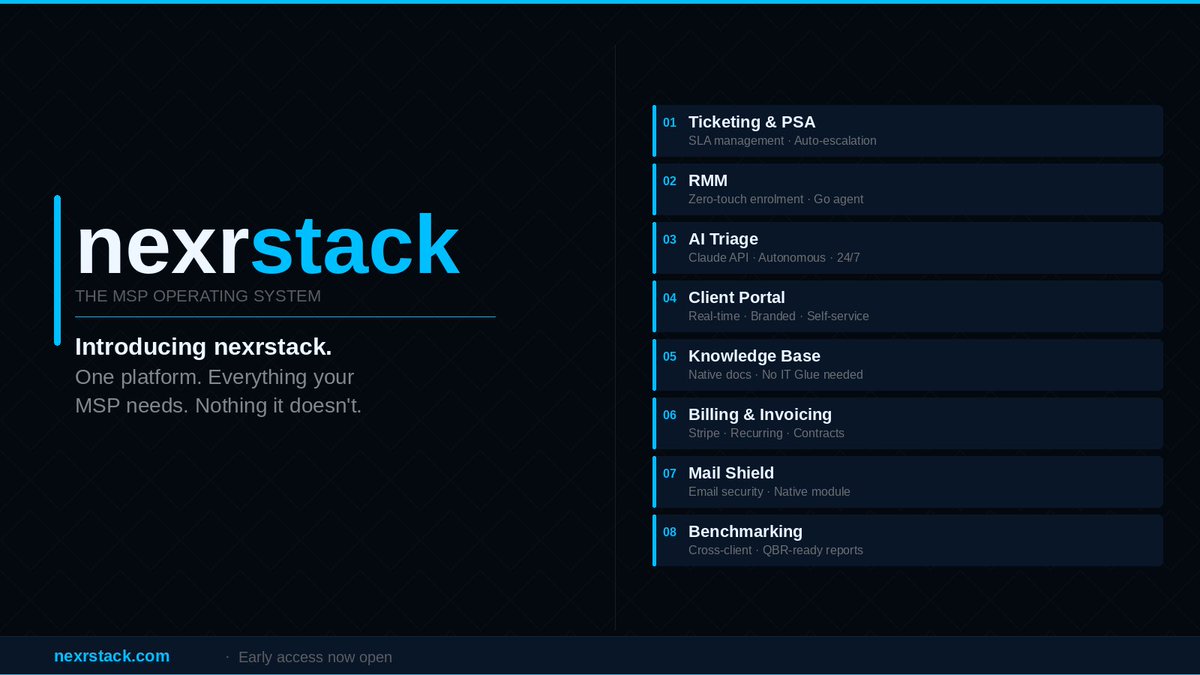
Task: Click 'Zero-touch enrolment · Go agent' text
Action: tap(776, 199)
